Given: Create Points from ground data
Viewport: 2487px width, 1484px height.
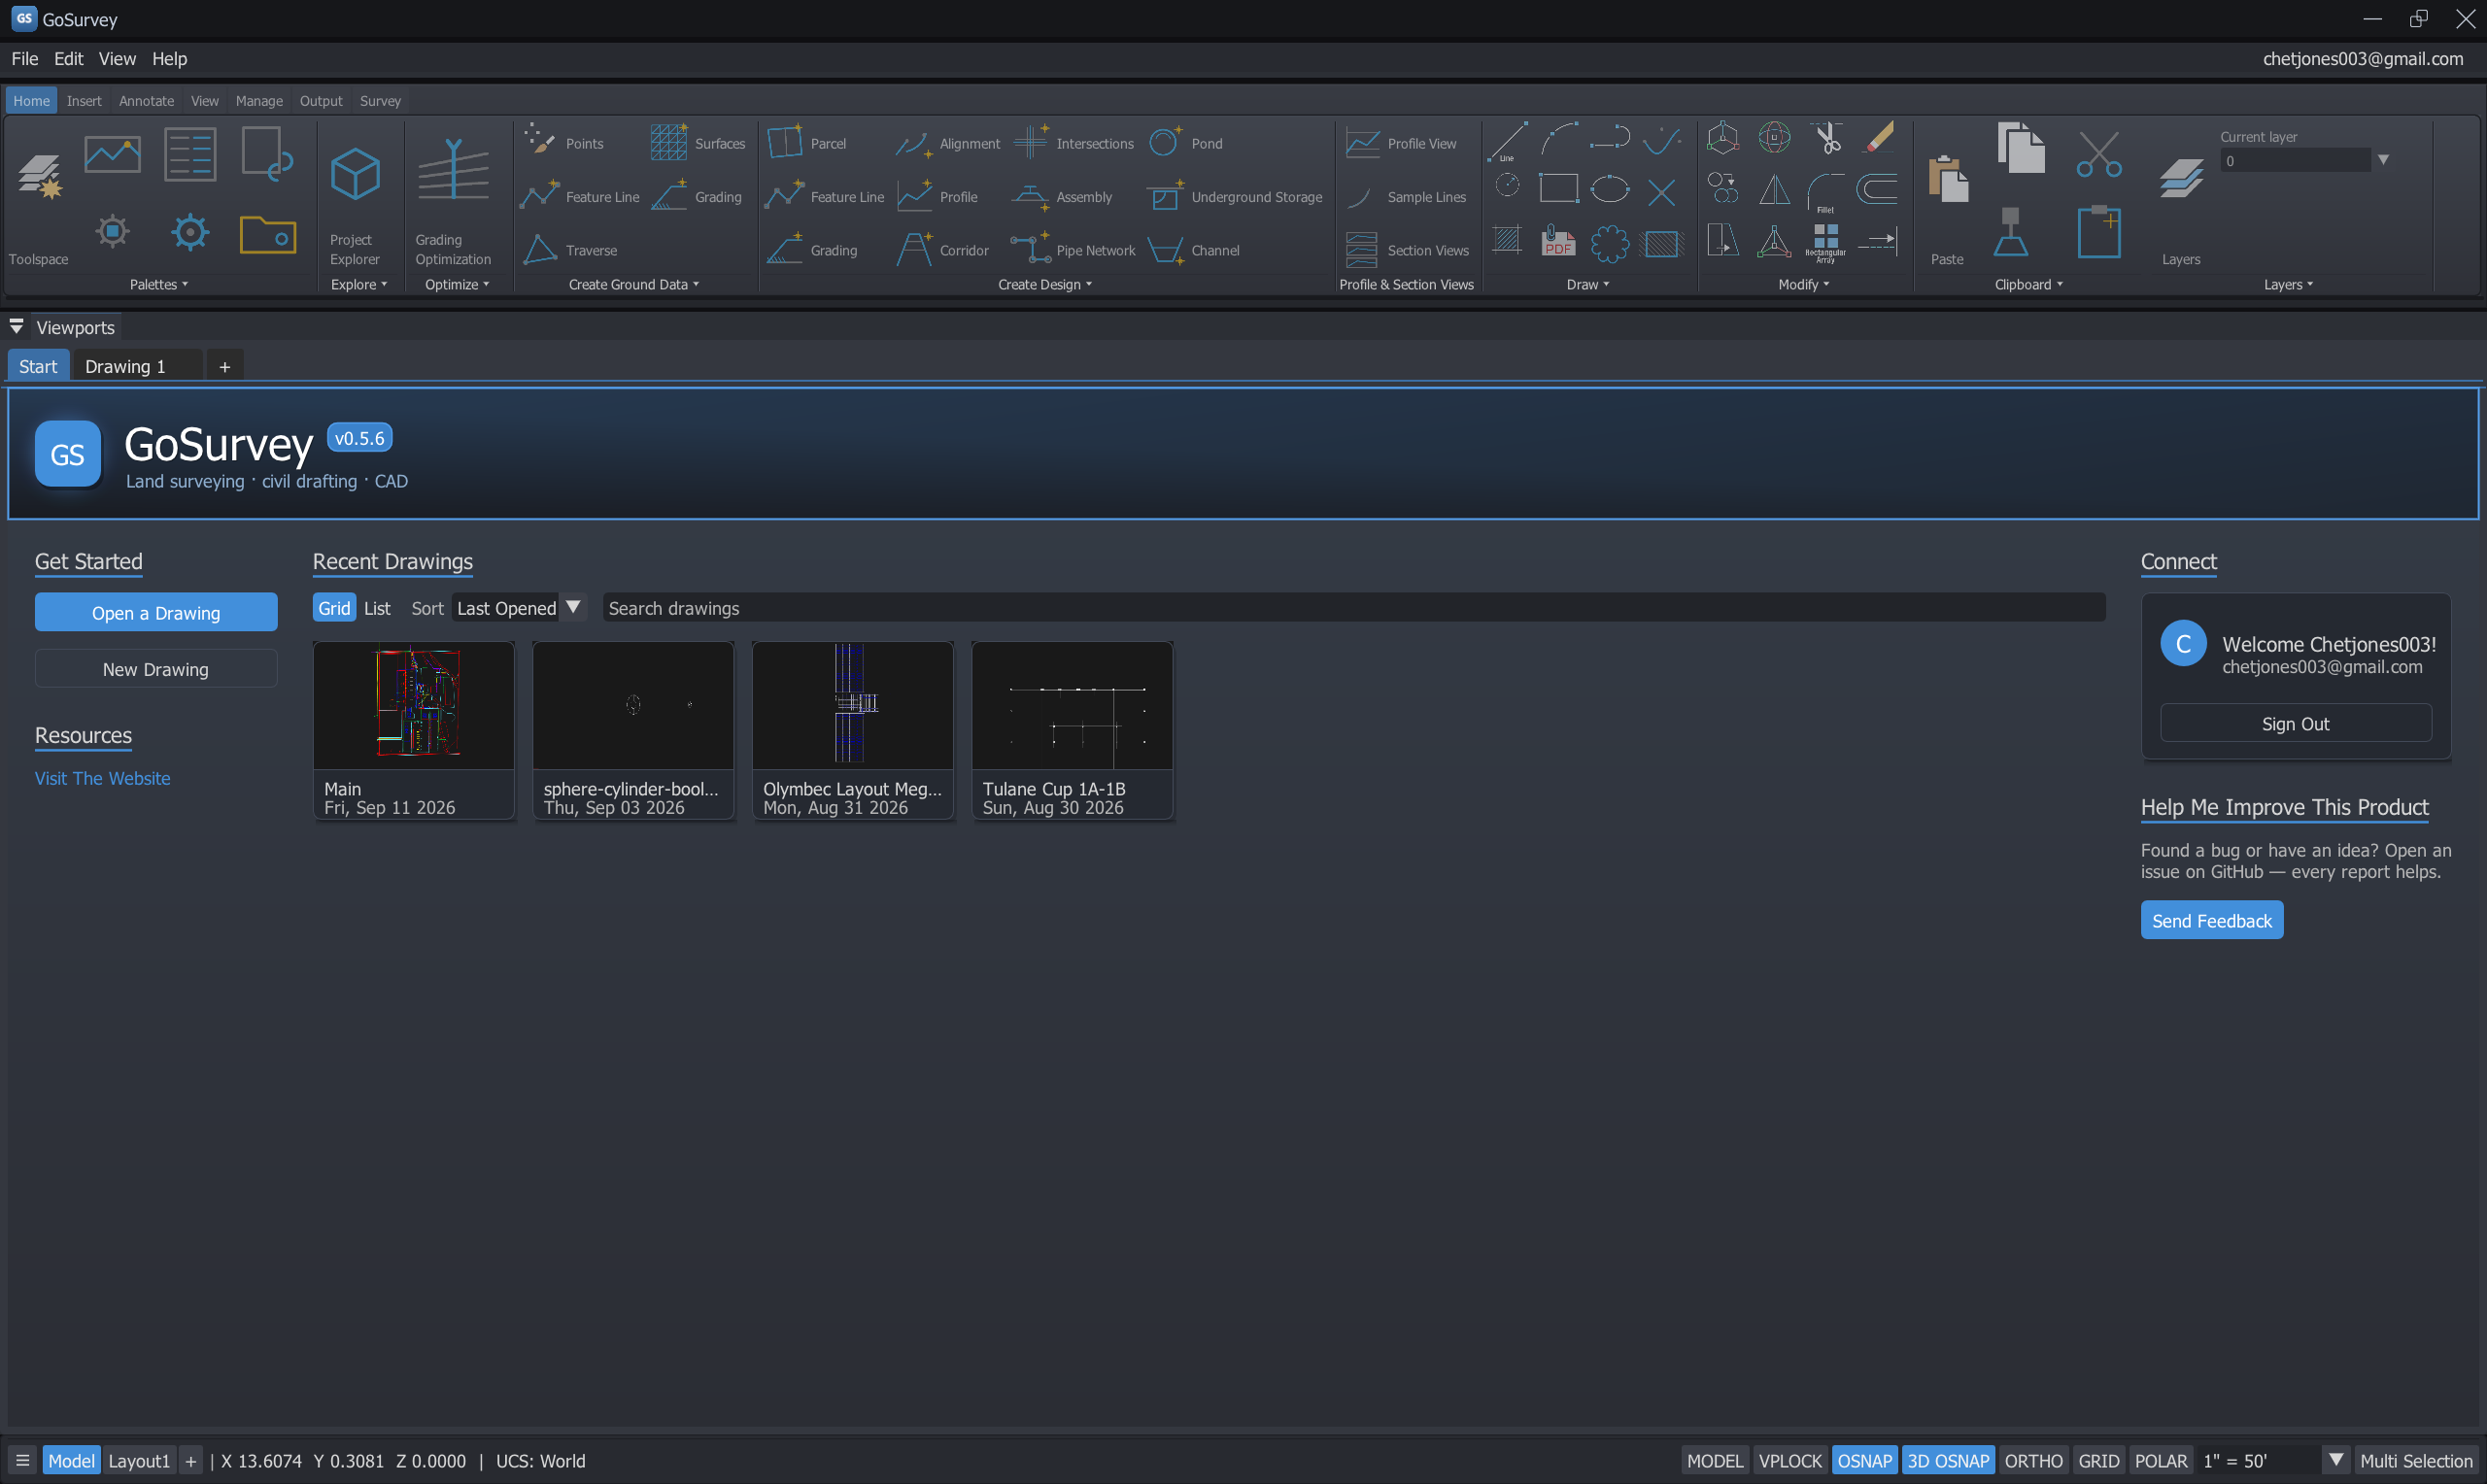Looking at the screenshot, I should (565, 142).
